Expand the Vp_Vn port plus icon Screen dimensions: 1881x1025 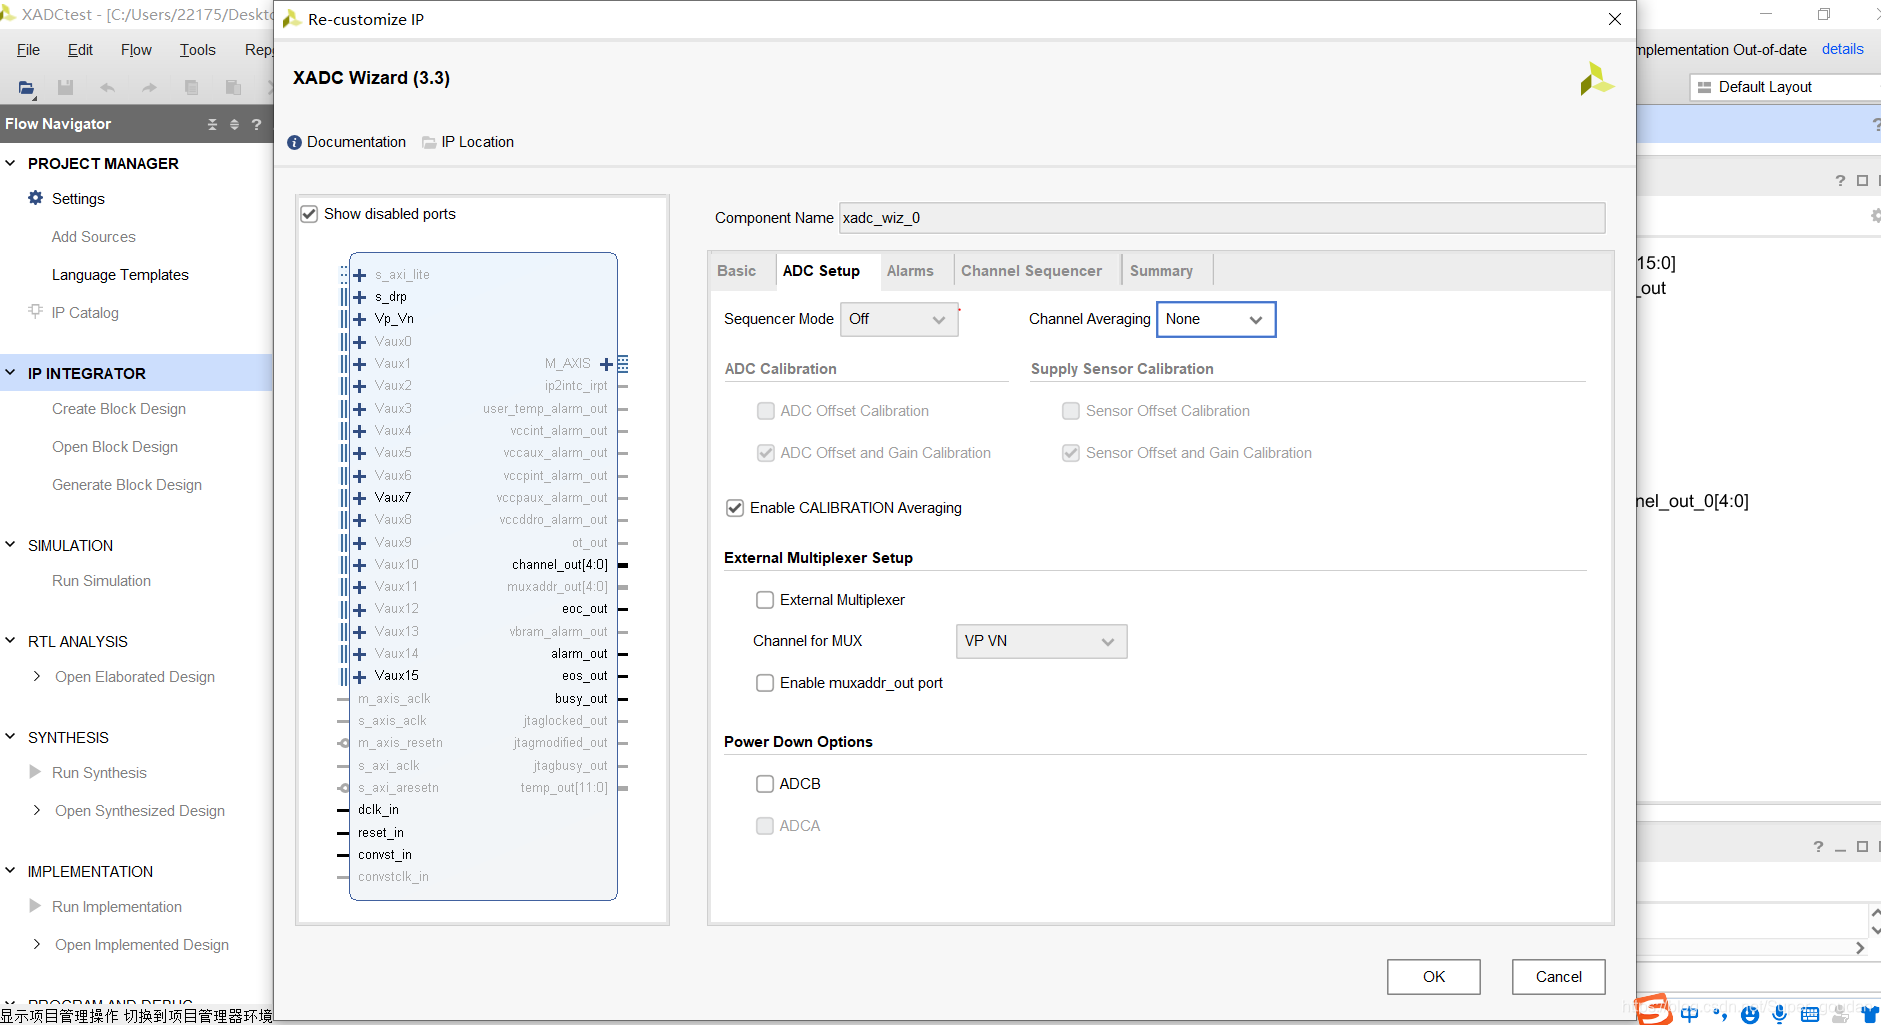pyautogui.click(x=360, y=319)
